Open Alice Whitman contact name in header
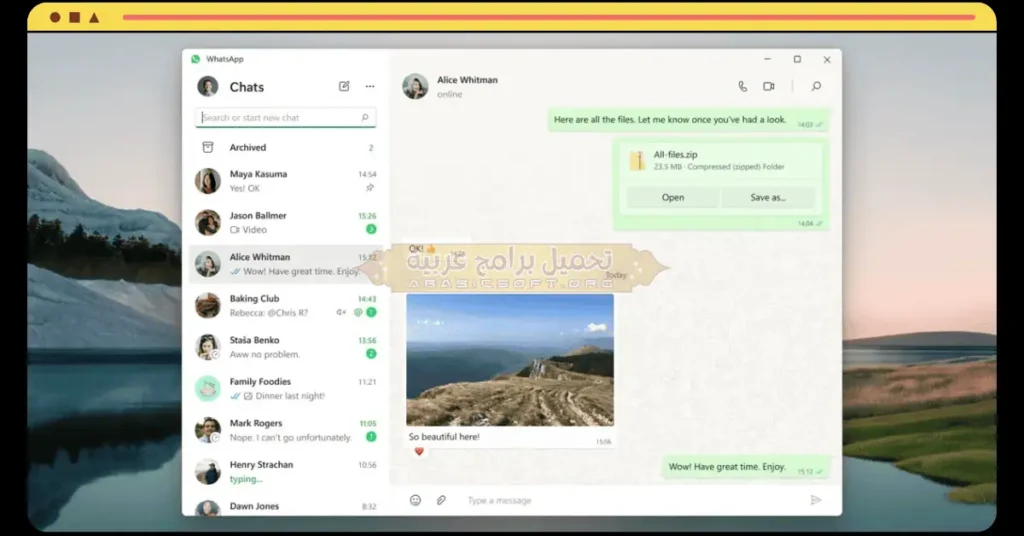This screenshot has height=536, width=1024. coord(467,80)
